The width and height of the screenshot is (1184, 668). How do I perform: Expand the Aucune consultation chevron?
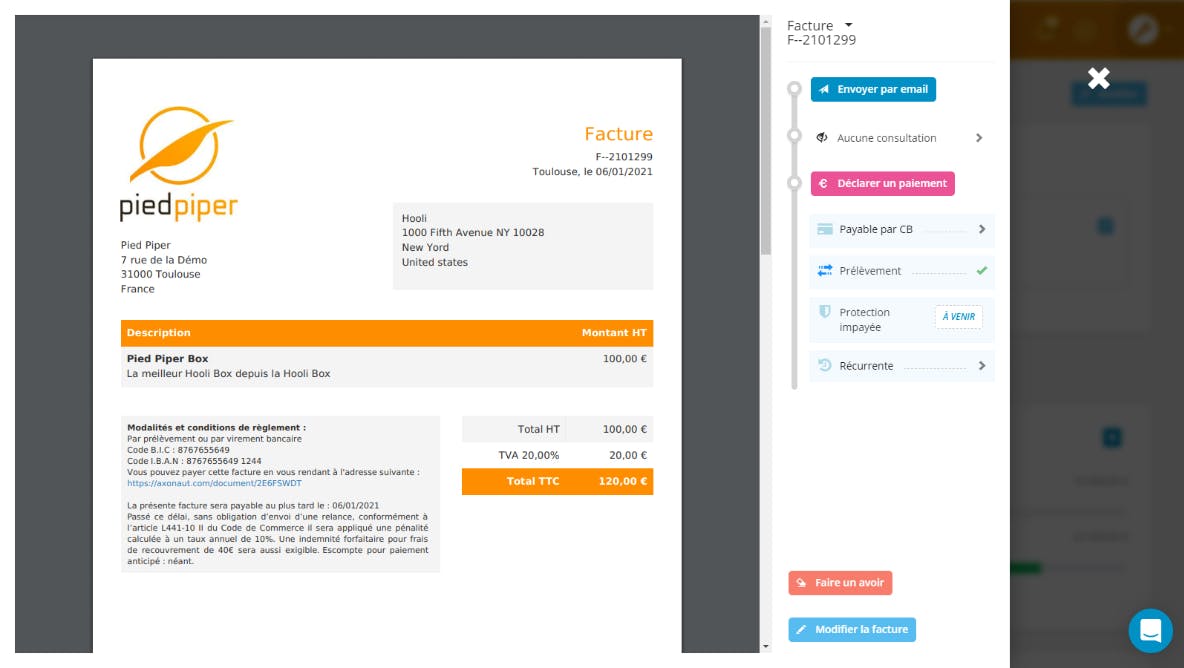(979, 138)
